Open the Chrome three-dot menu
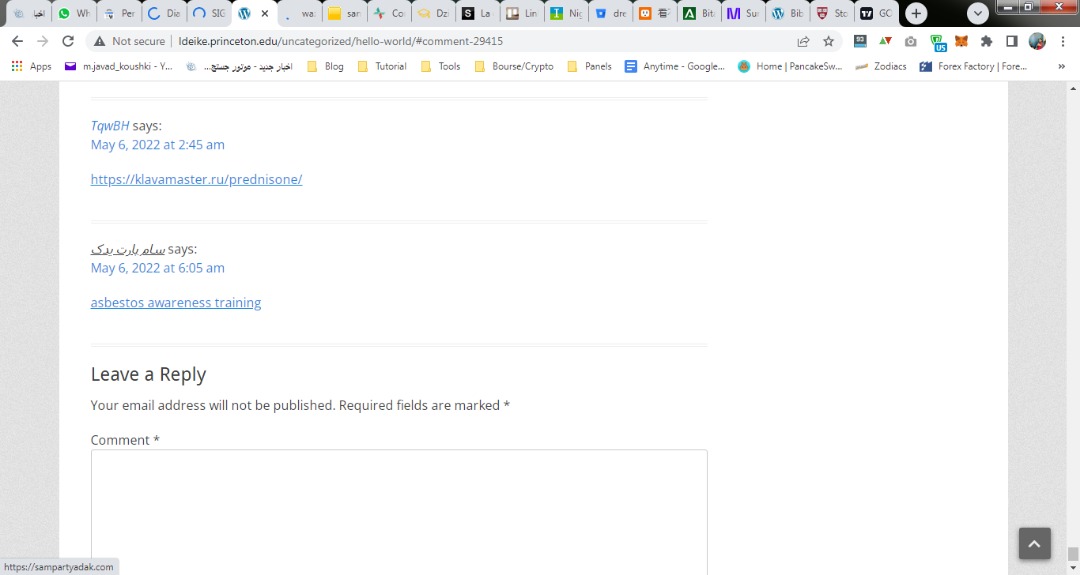This screenshot has width=1080, height=575. (x=1063, y=41)
